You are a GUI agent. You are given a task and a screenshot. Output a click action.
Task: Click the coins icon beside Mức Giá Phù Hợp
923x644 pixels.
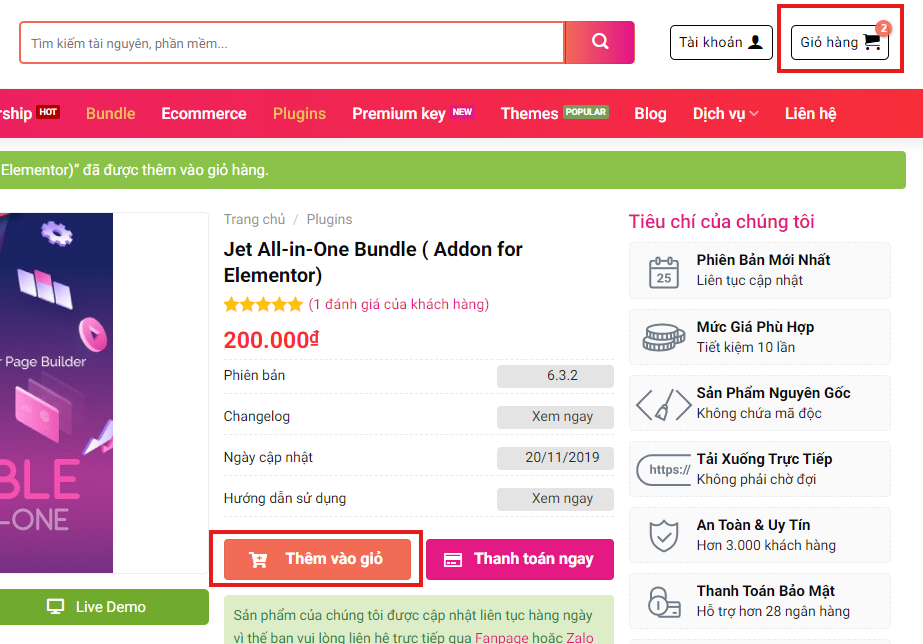point(663,337)
